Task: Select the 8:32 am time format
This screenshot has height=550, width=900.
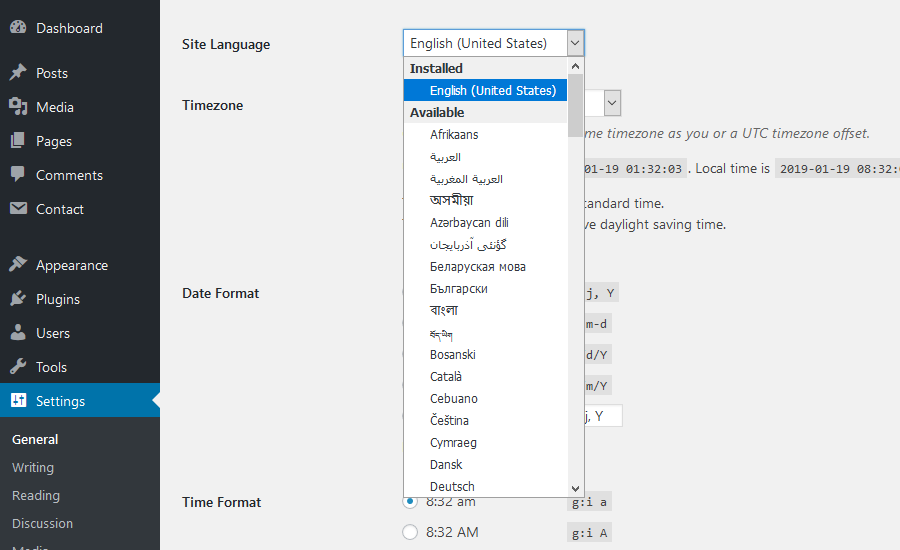Action: pyautogui.click(x=410, y=501)
